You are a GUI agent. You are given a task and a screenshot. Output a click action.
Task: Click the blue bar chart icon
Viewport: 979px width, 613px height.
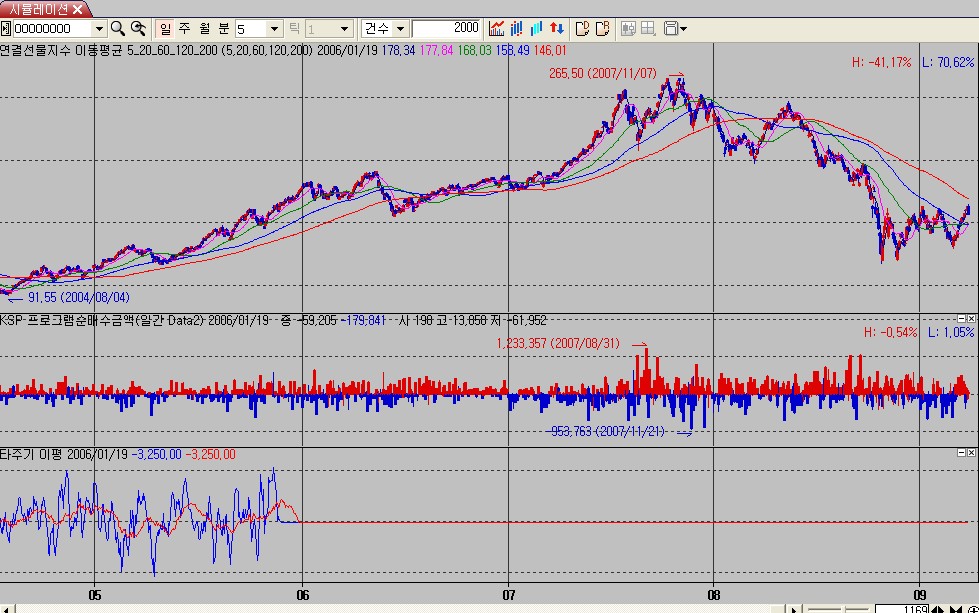pyautogui.click(x=516, y=29)
